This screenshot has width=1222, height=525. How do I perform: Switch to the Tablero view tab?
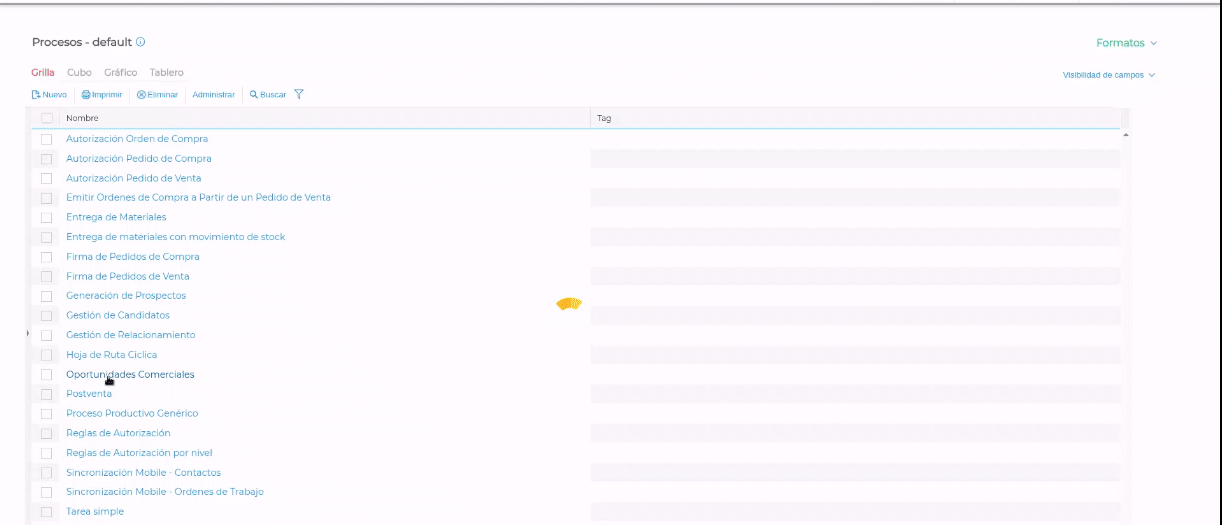click(167, 73)
